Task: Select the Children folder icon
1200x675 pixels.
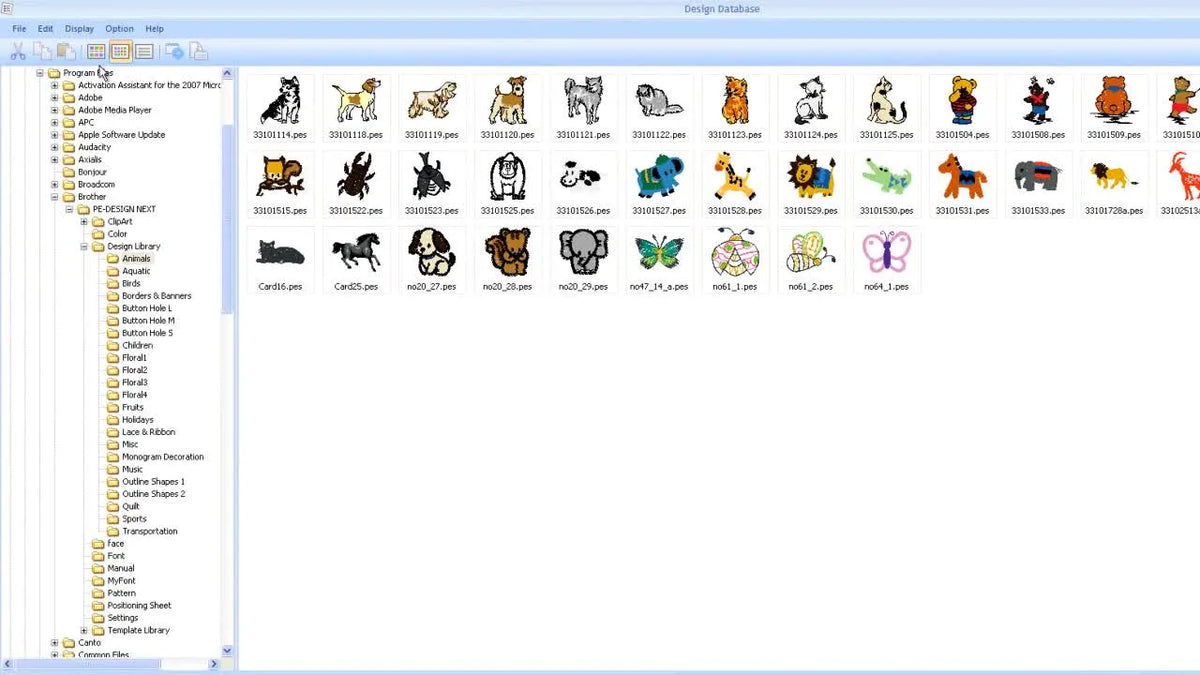Action: tap(113, 345)
